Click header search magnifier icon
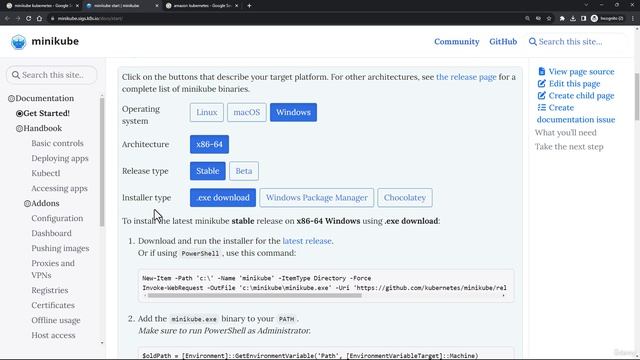The height and width of the screenshot is (360, 640). [x=533, y=42]
